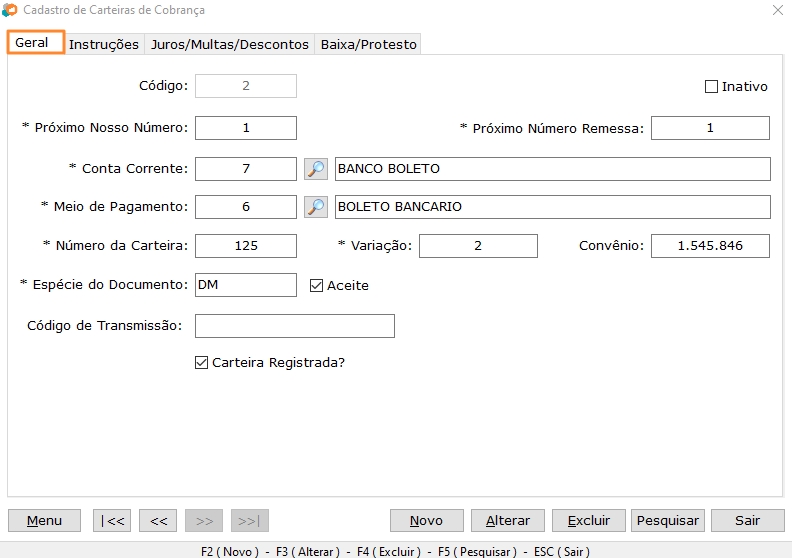
Task: Open Pesquisar to search records
Action: click(668, 521)
